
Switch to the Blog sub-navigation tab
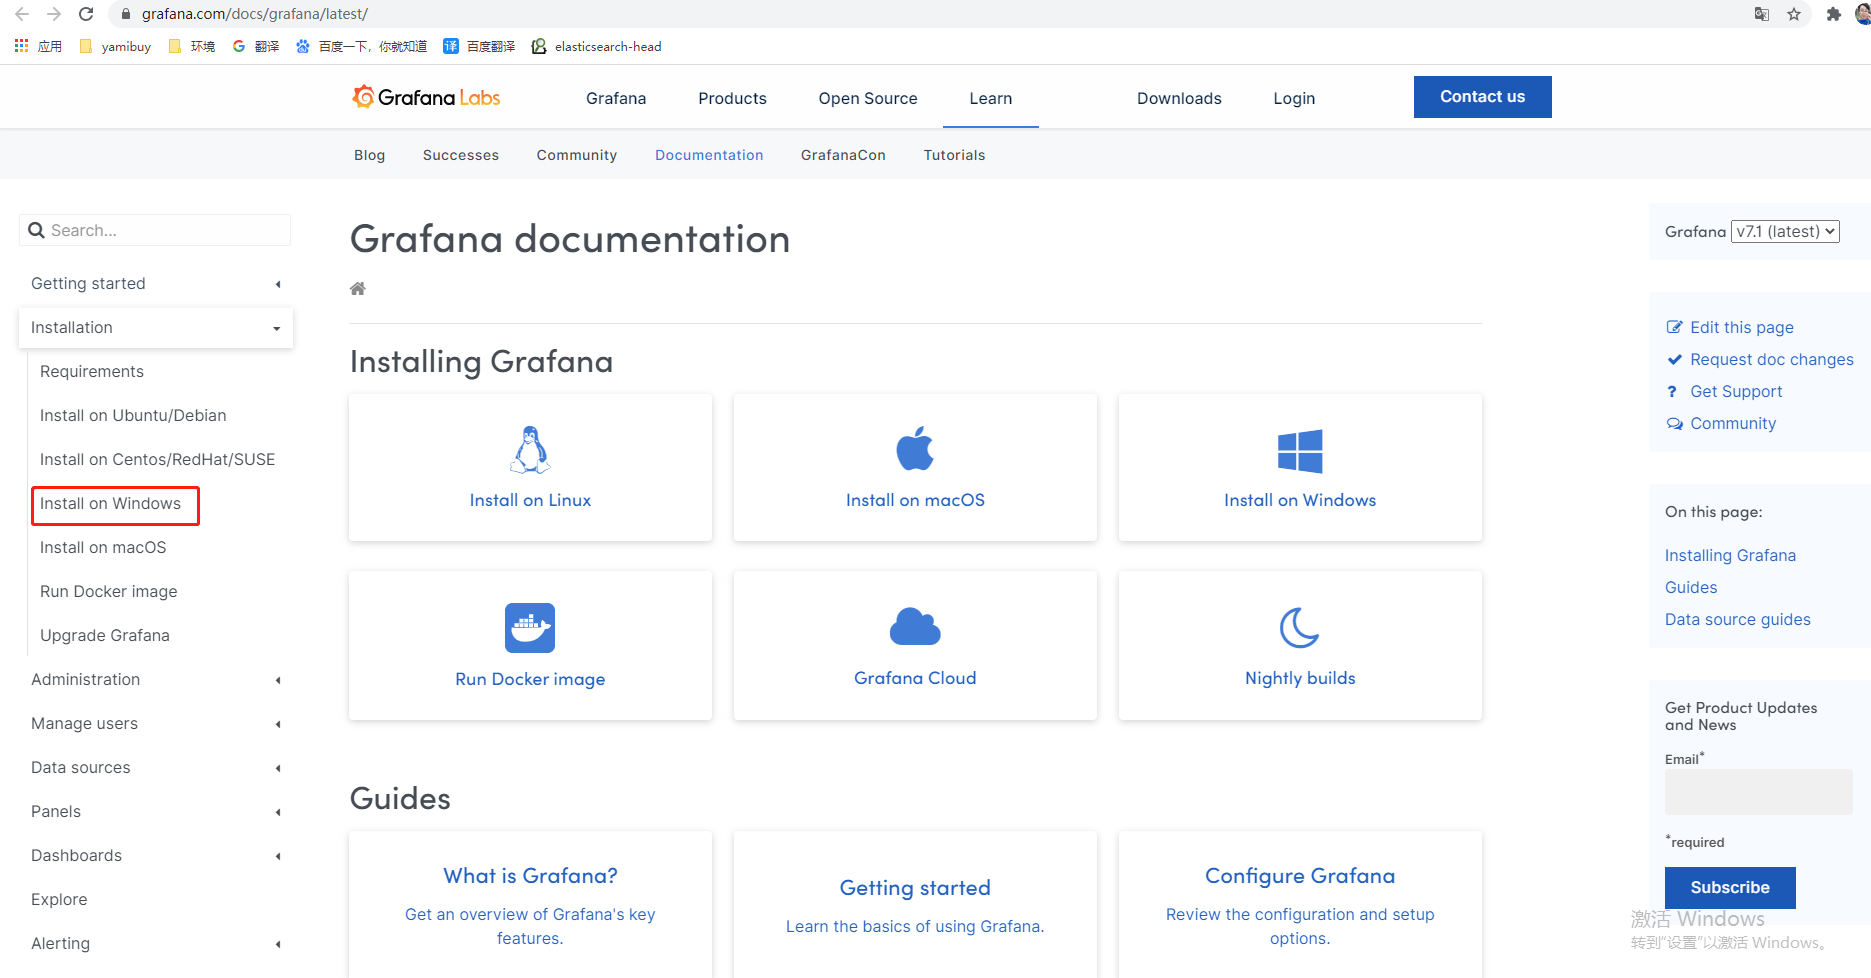tap(369, 155)
